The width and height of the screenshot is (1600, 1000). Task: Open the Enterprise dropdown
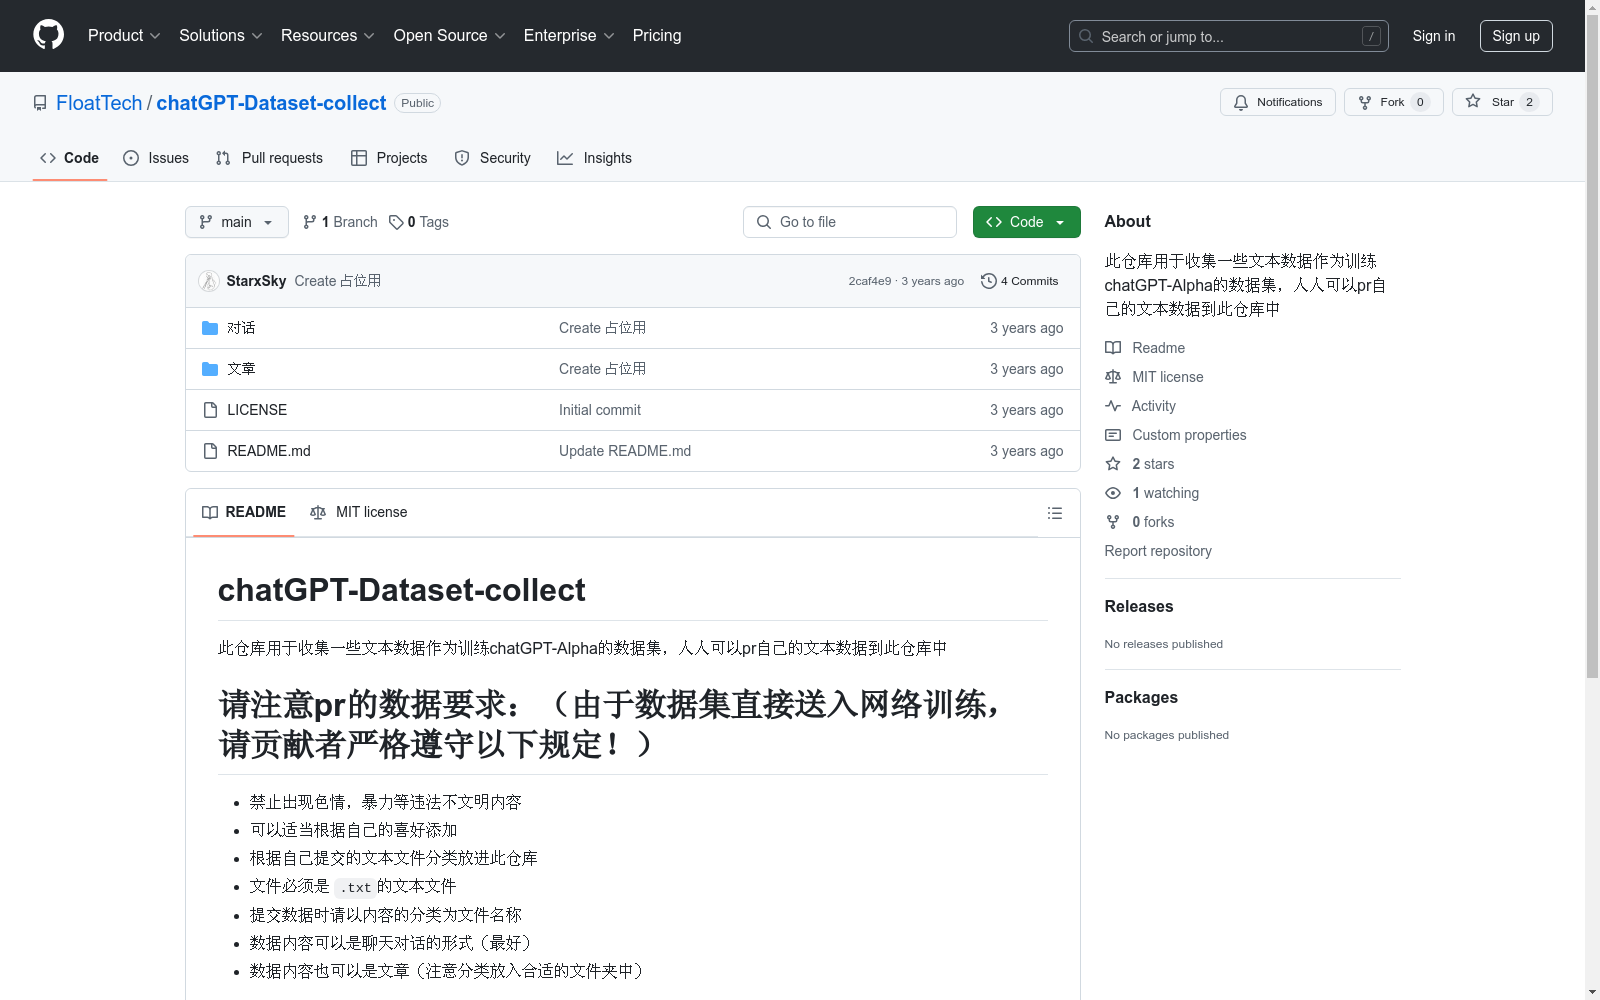click(568, 35)
